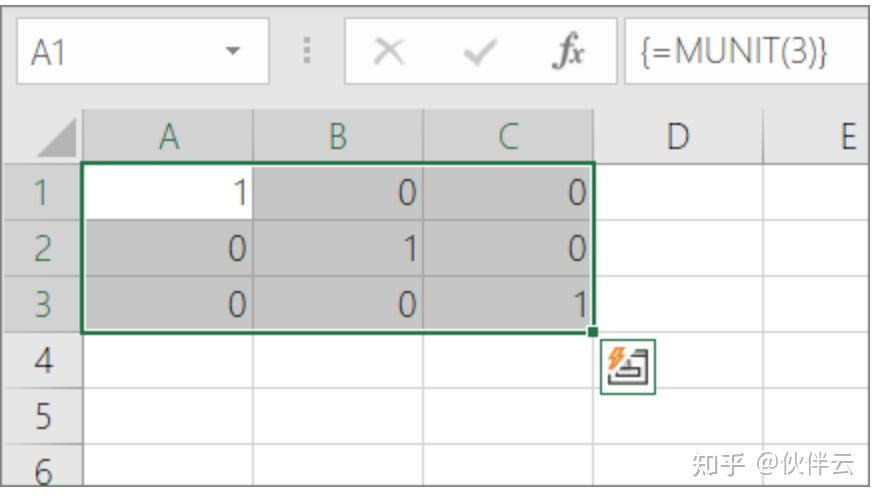Select row 4 header
876x498 pixels.
42,360
